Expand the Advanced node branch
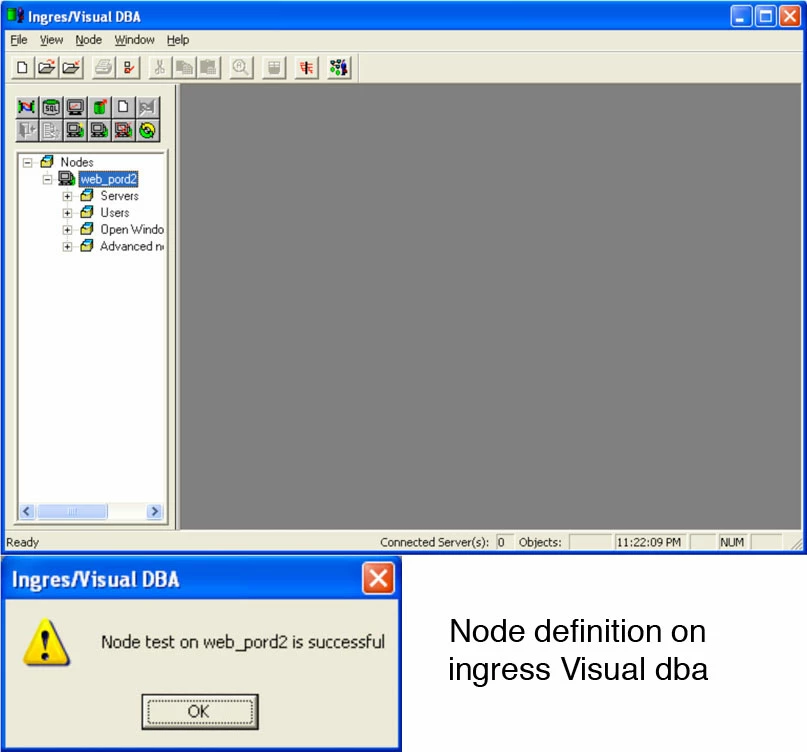The height and width of the screenshot is (752, 807). [x=67, y=247]
